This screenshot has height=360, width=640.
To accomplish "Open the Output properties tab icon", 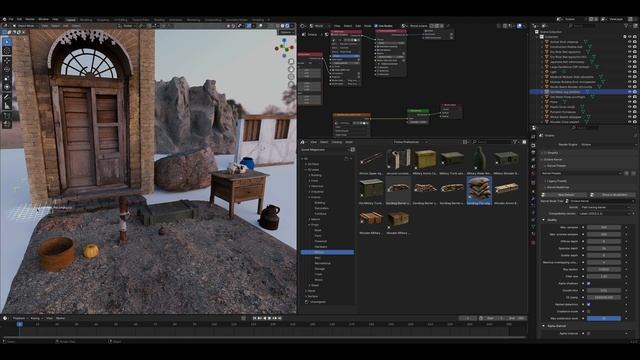I will (533, 152).
